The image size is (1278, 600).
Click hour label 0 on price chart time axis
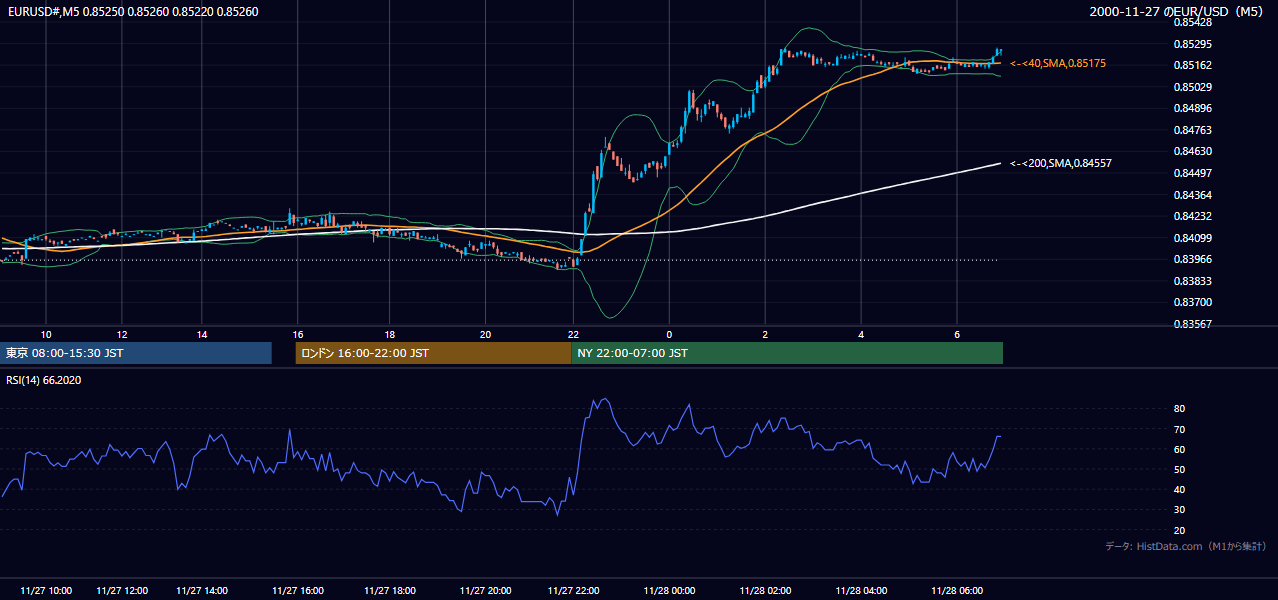coord(669,334)
